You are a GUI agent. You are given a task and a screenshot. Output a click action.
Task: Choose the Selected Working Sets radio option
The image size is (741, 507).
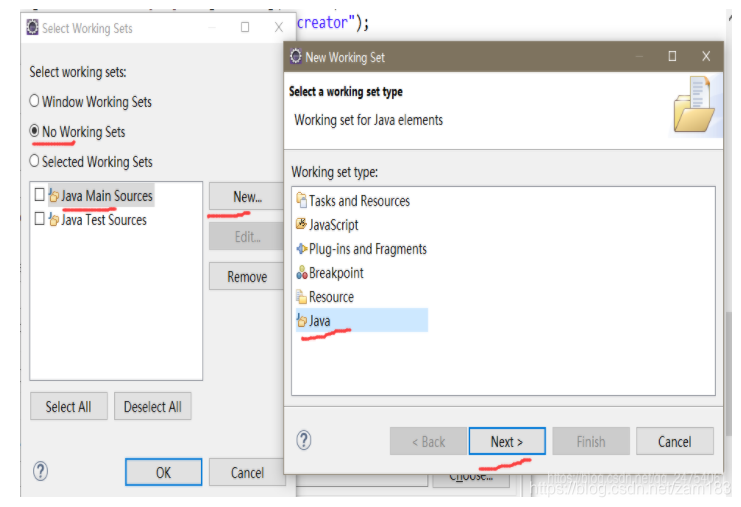coord(34,161)
